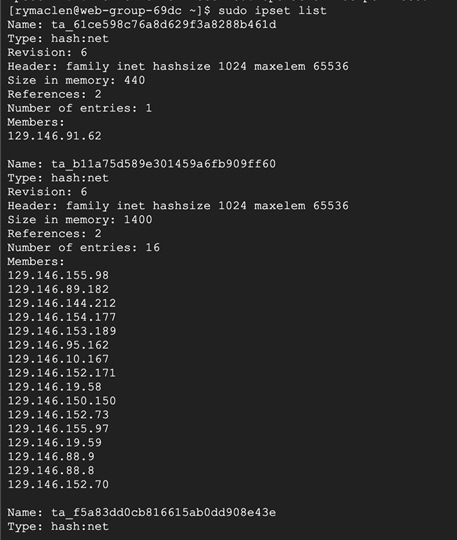
Task: Click the Size in memory: 1400 line
Action: click(x=80, y=220)
